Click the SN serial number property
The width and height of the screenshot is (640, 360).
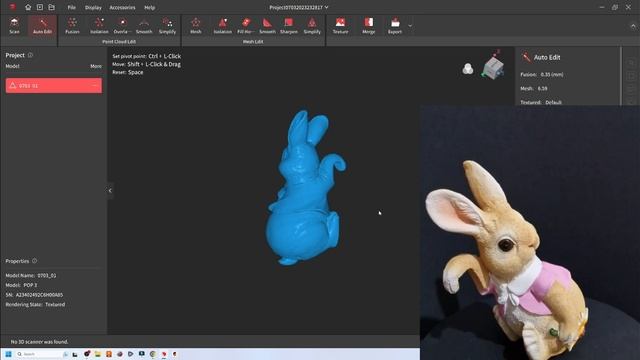coord(34,295)
